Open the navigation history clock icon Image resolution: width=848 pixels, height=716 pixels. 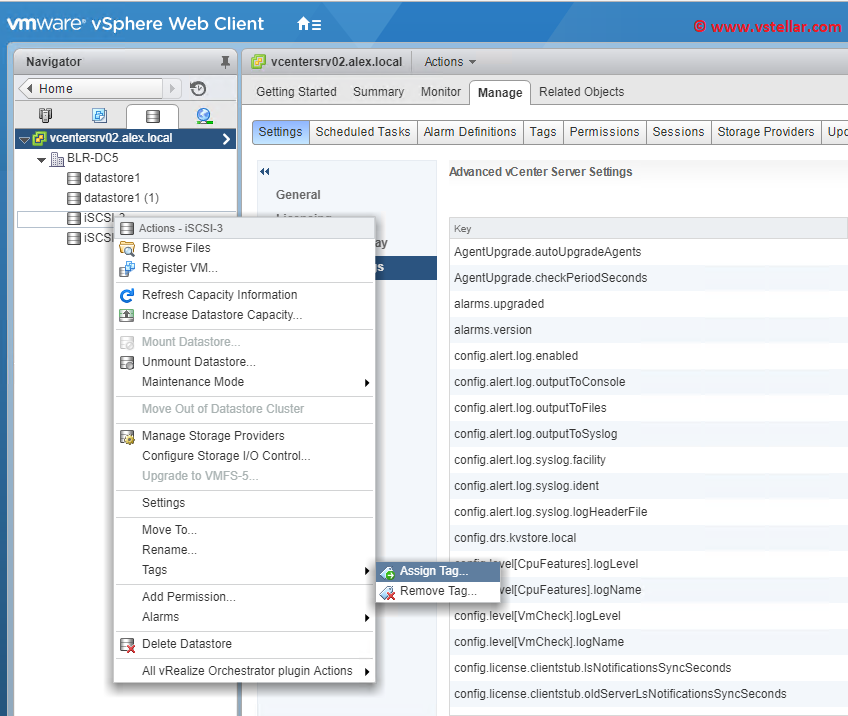(x=198, y=89)
